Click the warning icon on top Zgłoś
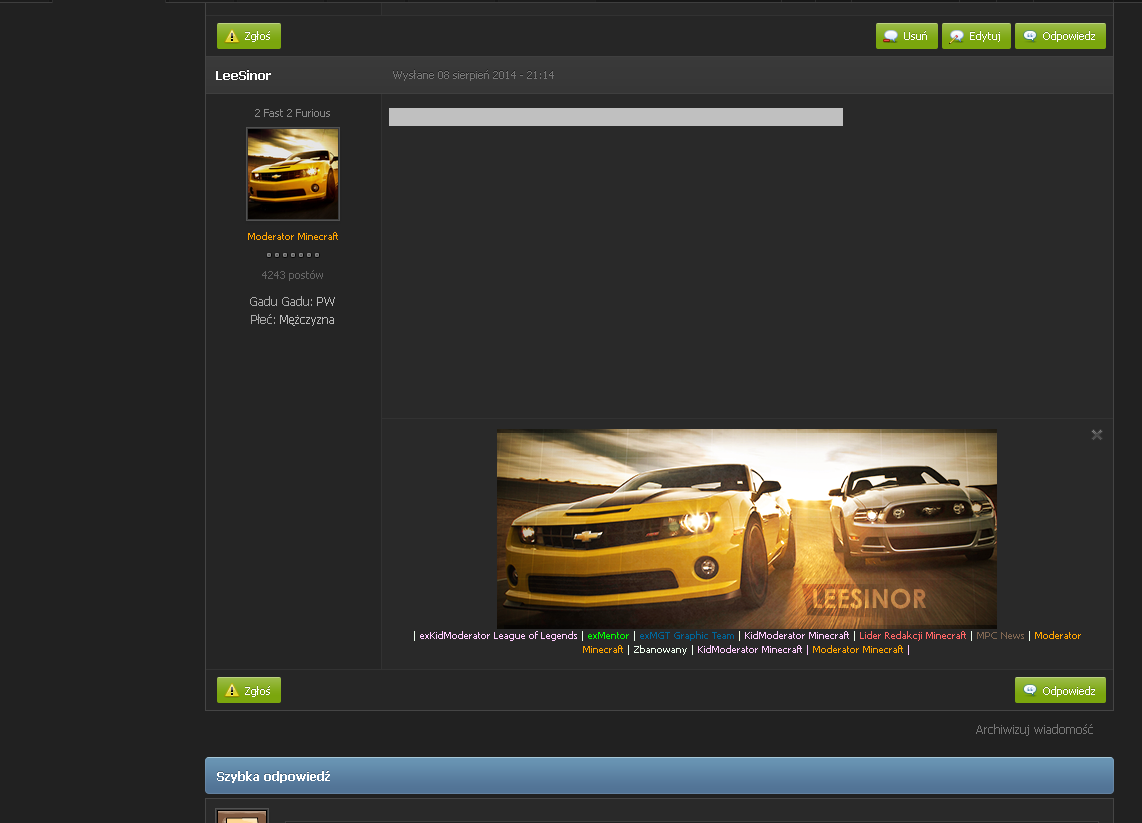The image size is (1142, 823). [232, 36]
